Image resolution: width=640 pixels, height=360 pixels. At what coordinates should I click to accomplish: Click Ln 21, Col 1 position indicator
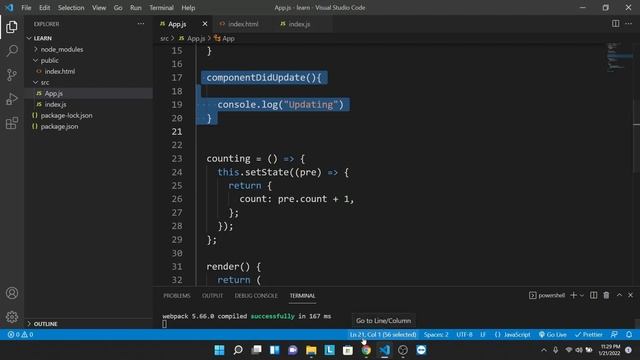pyautogui.click(x=383, y=335)
